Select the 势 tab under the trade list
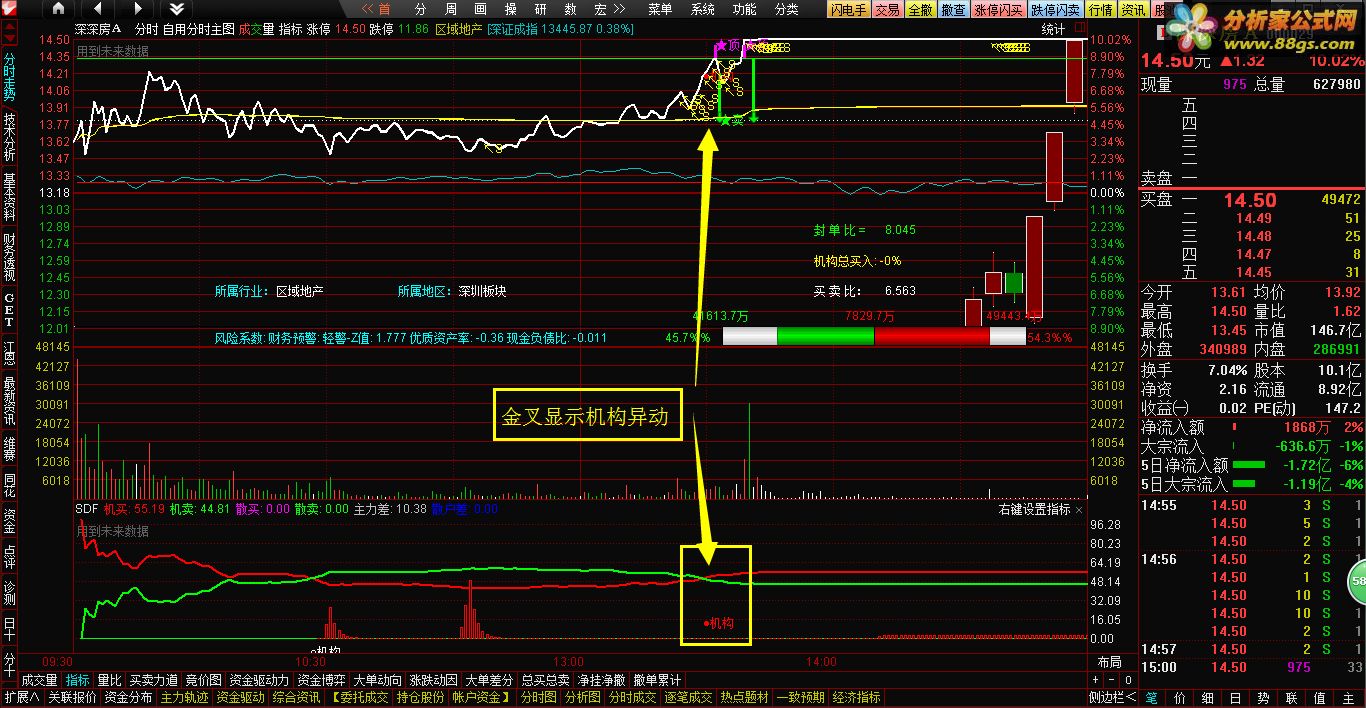Viewport: 1366px width, 708px height. click(1263, 697)
